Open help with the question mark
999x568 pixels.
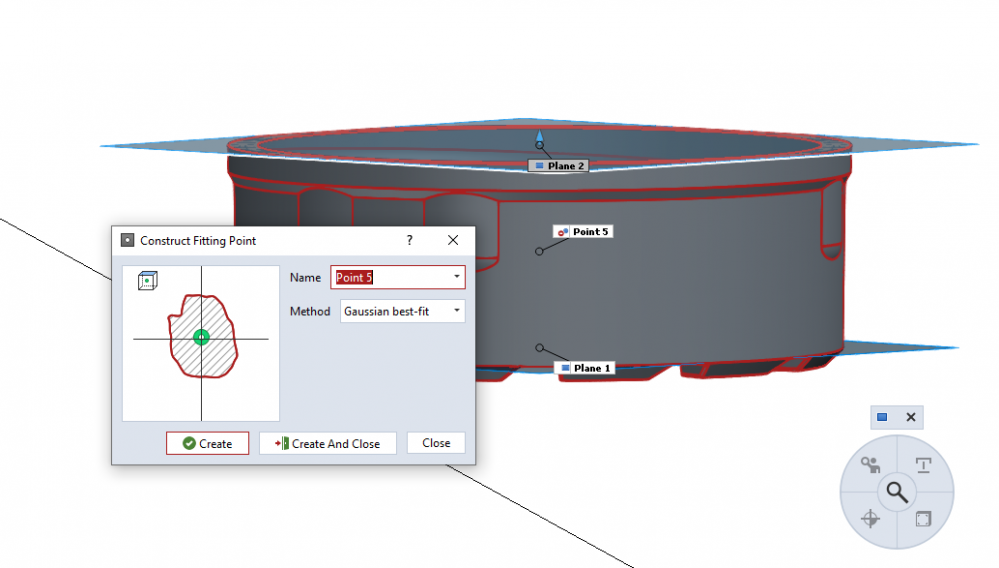(x=409, y=240)
